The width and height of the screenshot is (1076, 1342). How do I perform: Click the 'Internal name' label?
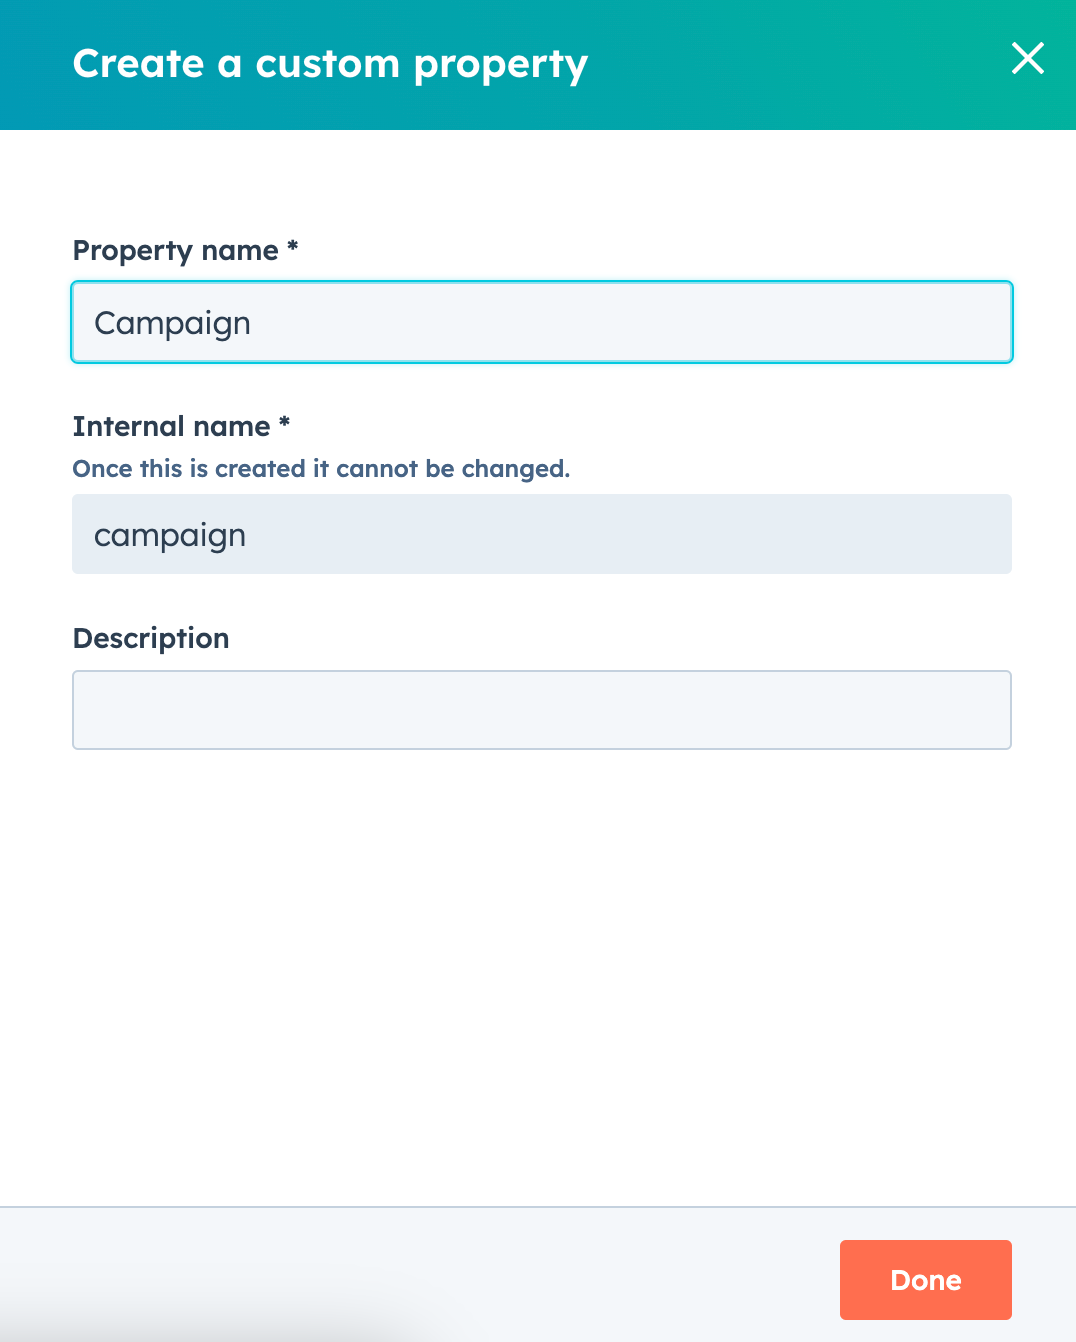171,427
